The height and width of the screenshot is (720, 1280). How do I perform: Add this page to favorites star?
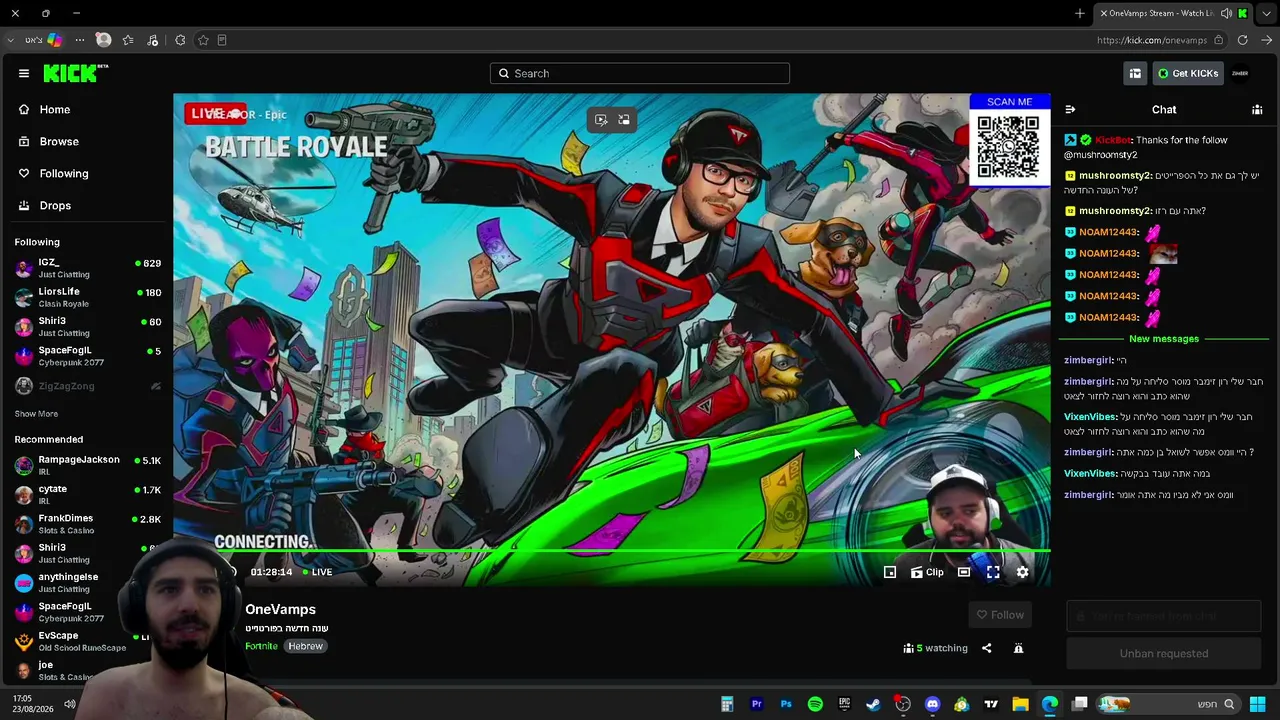tap(203, 40)
